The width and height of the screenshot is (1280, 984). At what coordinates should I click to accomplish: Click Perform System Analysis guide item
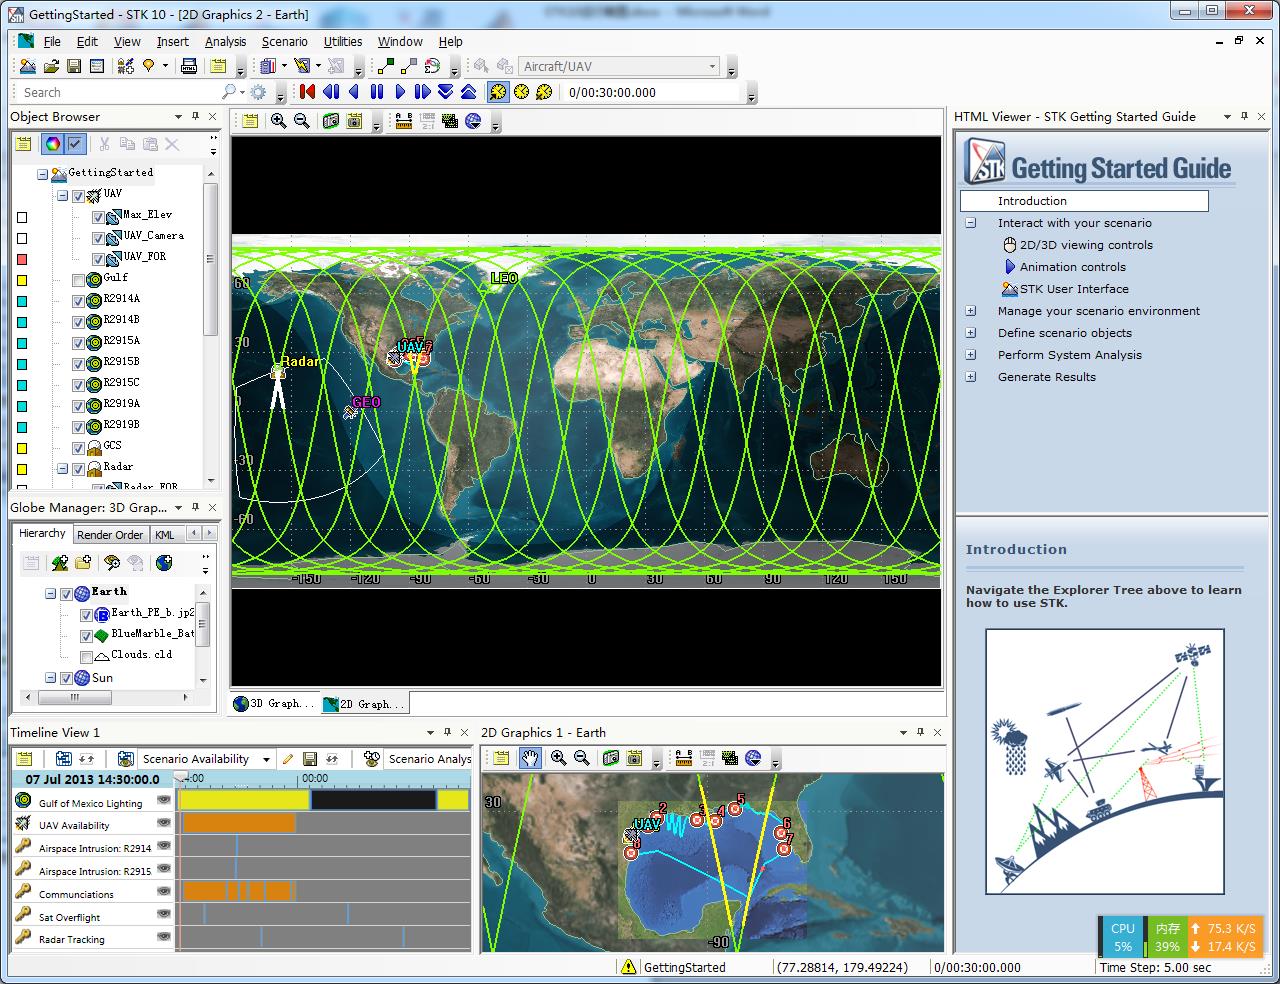click(1069, 355)
